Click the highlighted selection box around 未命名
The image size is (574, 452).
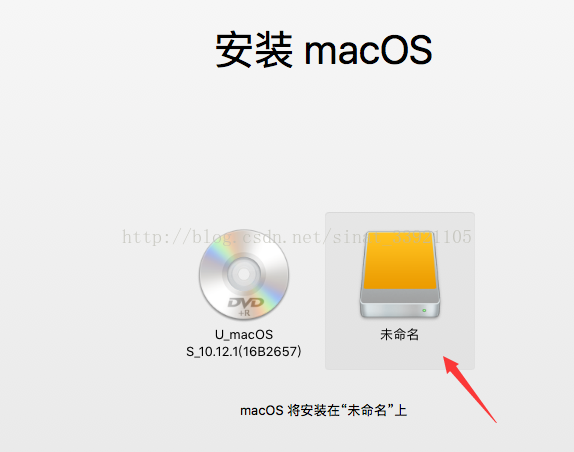pyautogui.click(x=400, y=291)
